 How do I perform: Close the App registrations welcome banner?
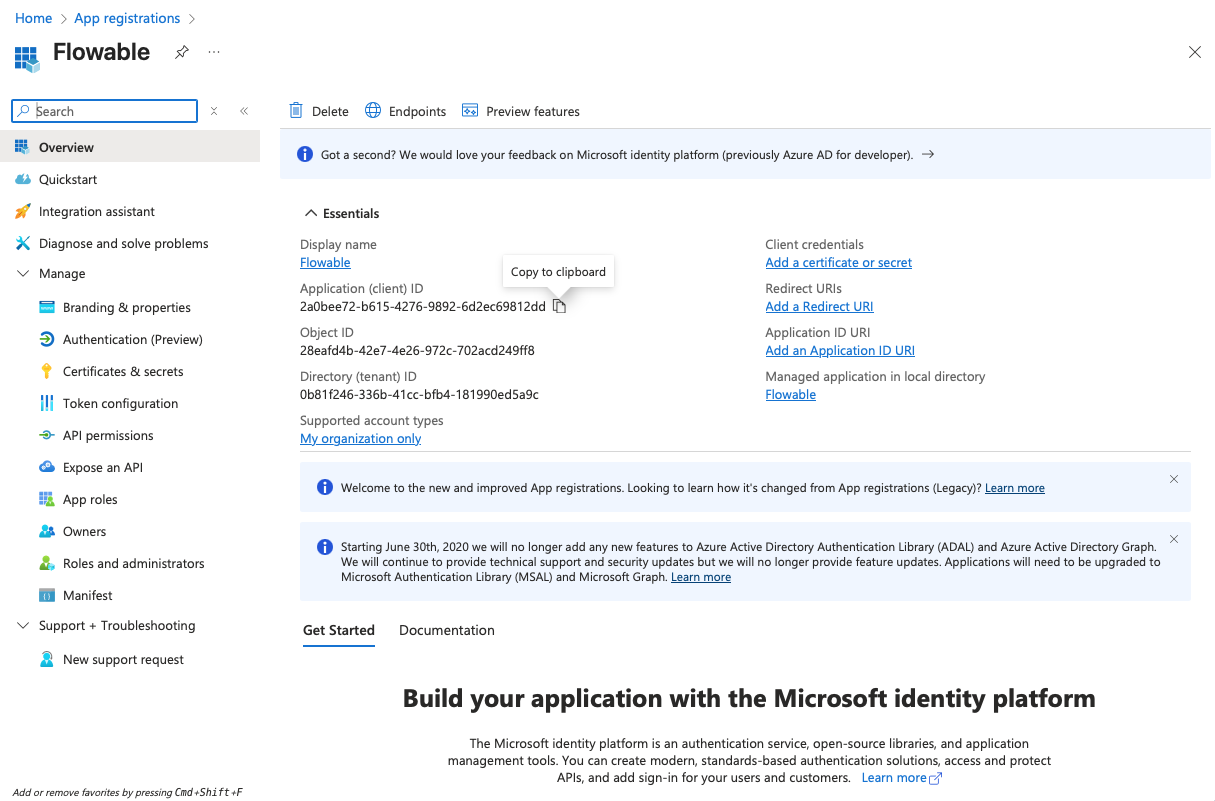[1174, 479]
